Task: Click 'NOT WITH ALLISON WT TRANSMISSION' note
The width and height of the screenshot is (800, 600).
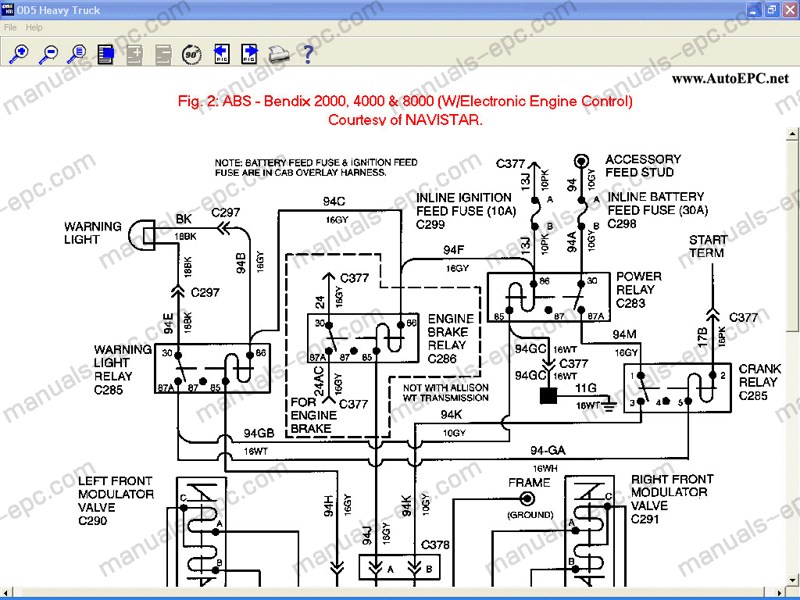Action: [445, 393]
